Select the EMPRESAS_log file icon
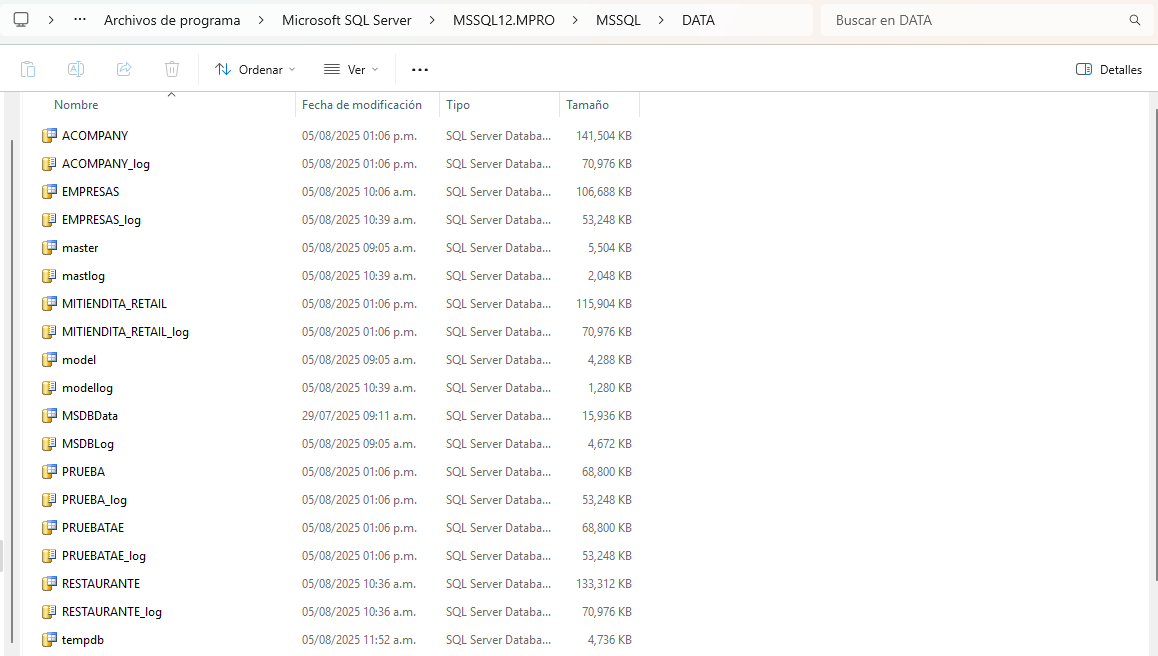Screen dimensions: 1158x656 49,219
